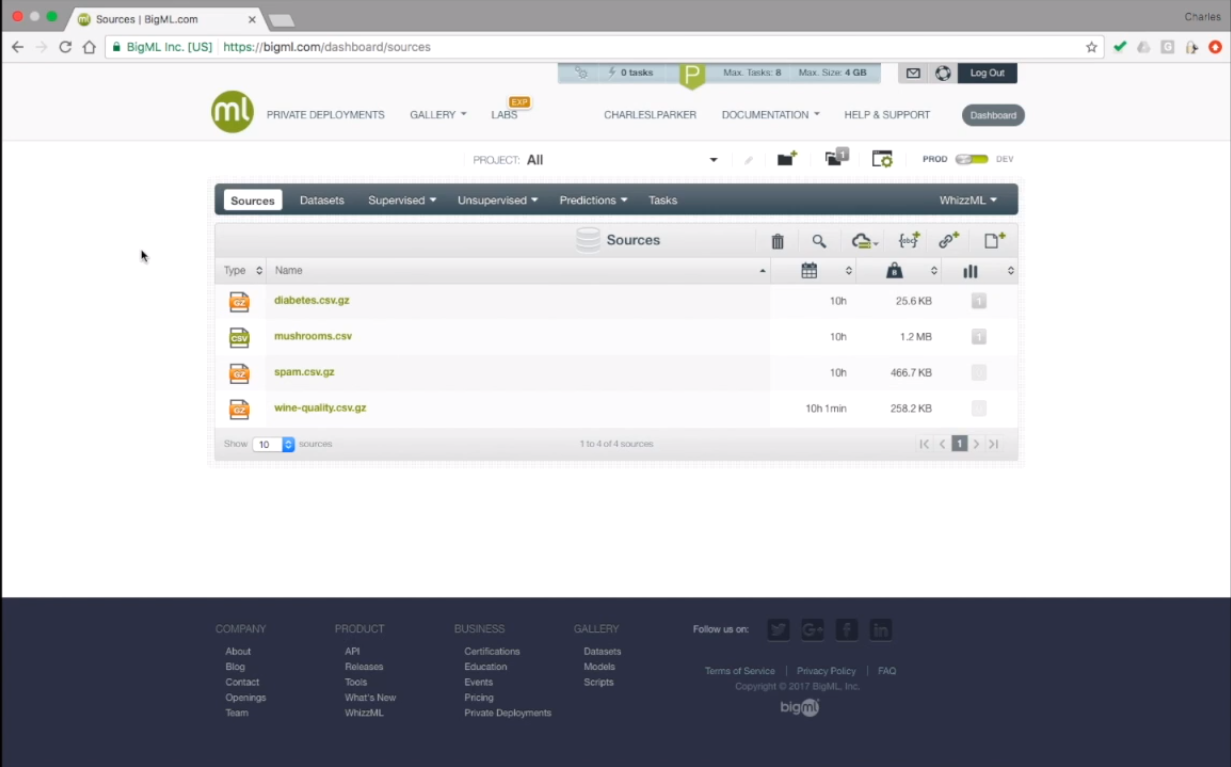Click the green P subscription badge

(692, 75)
